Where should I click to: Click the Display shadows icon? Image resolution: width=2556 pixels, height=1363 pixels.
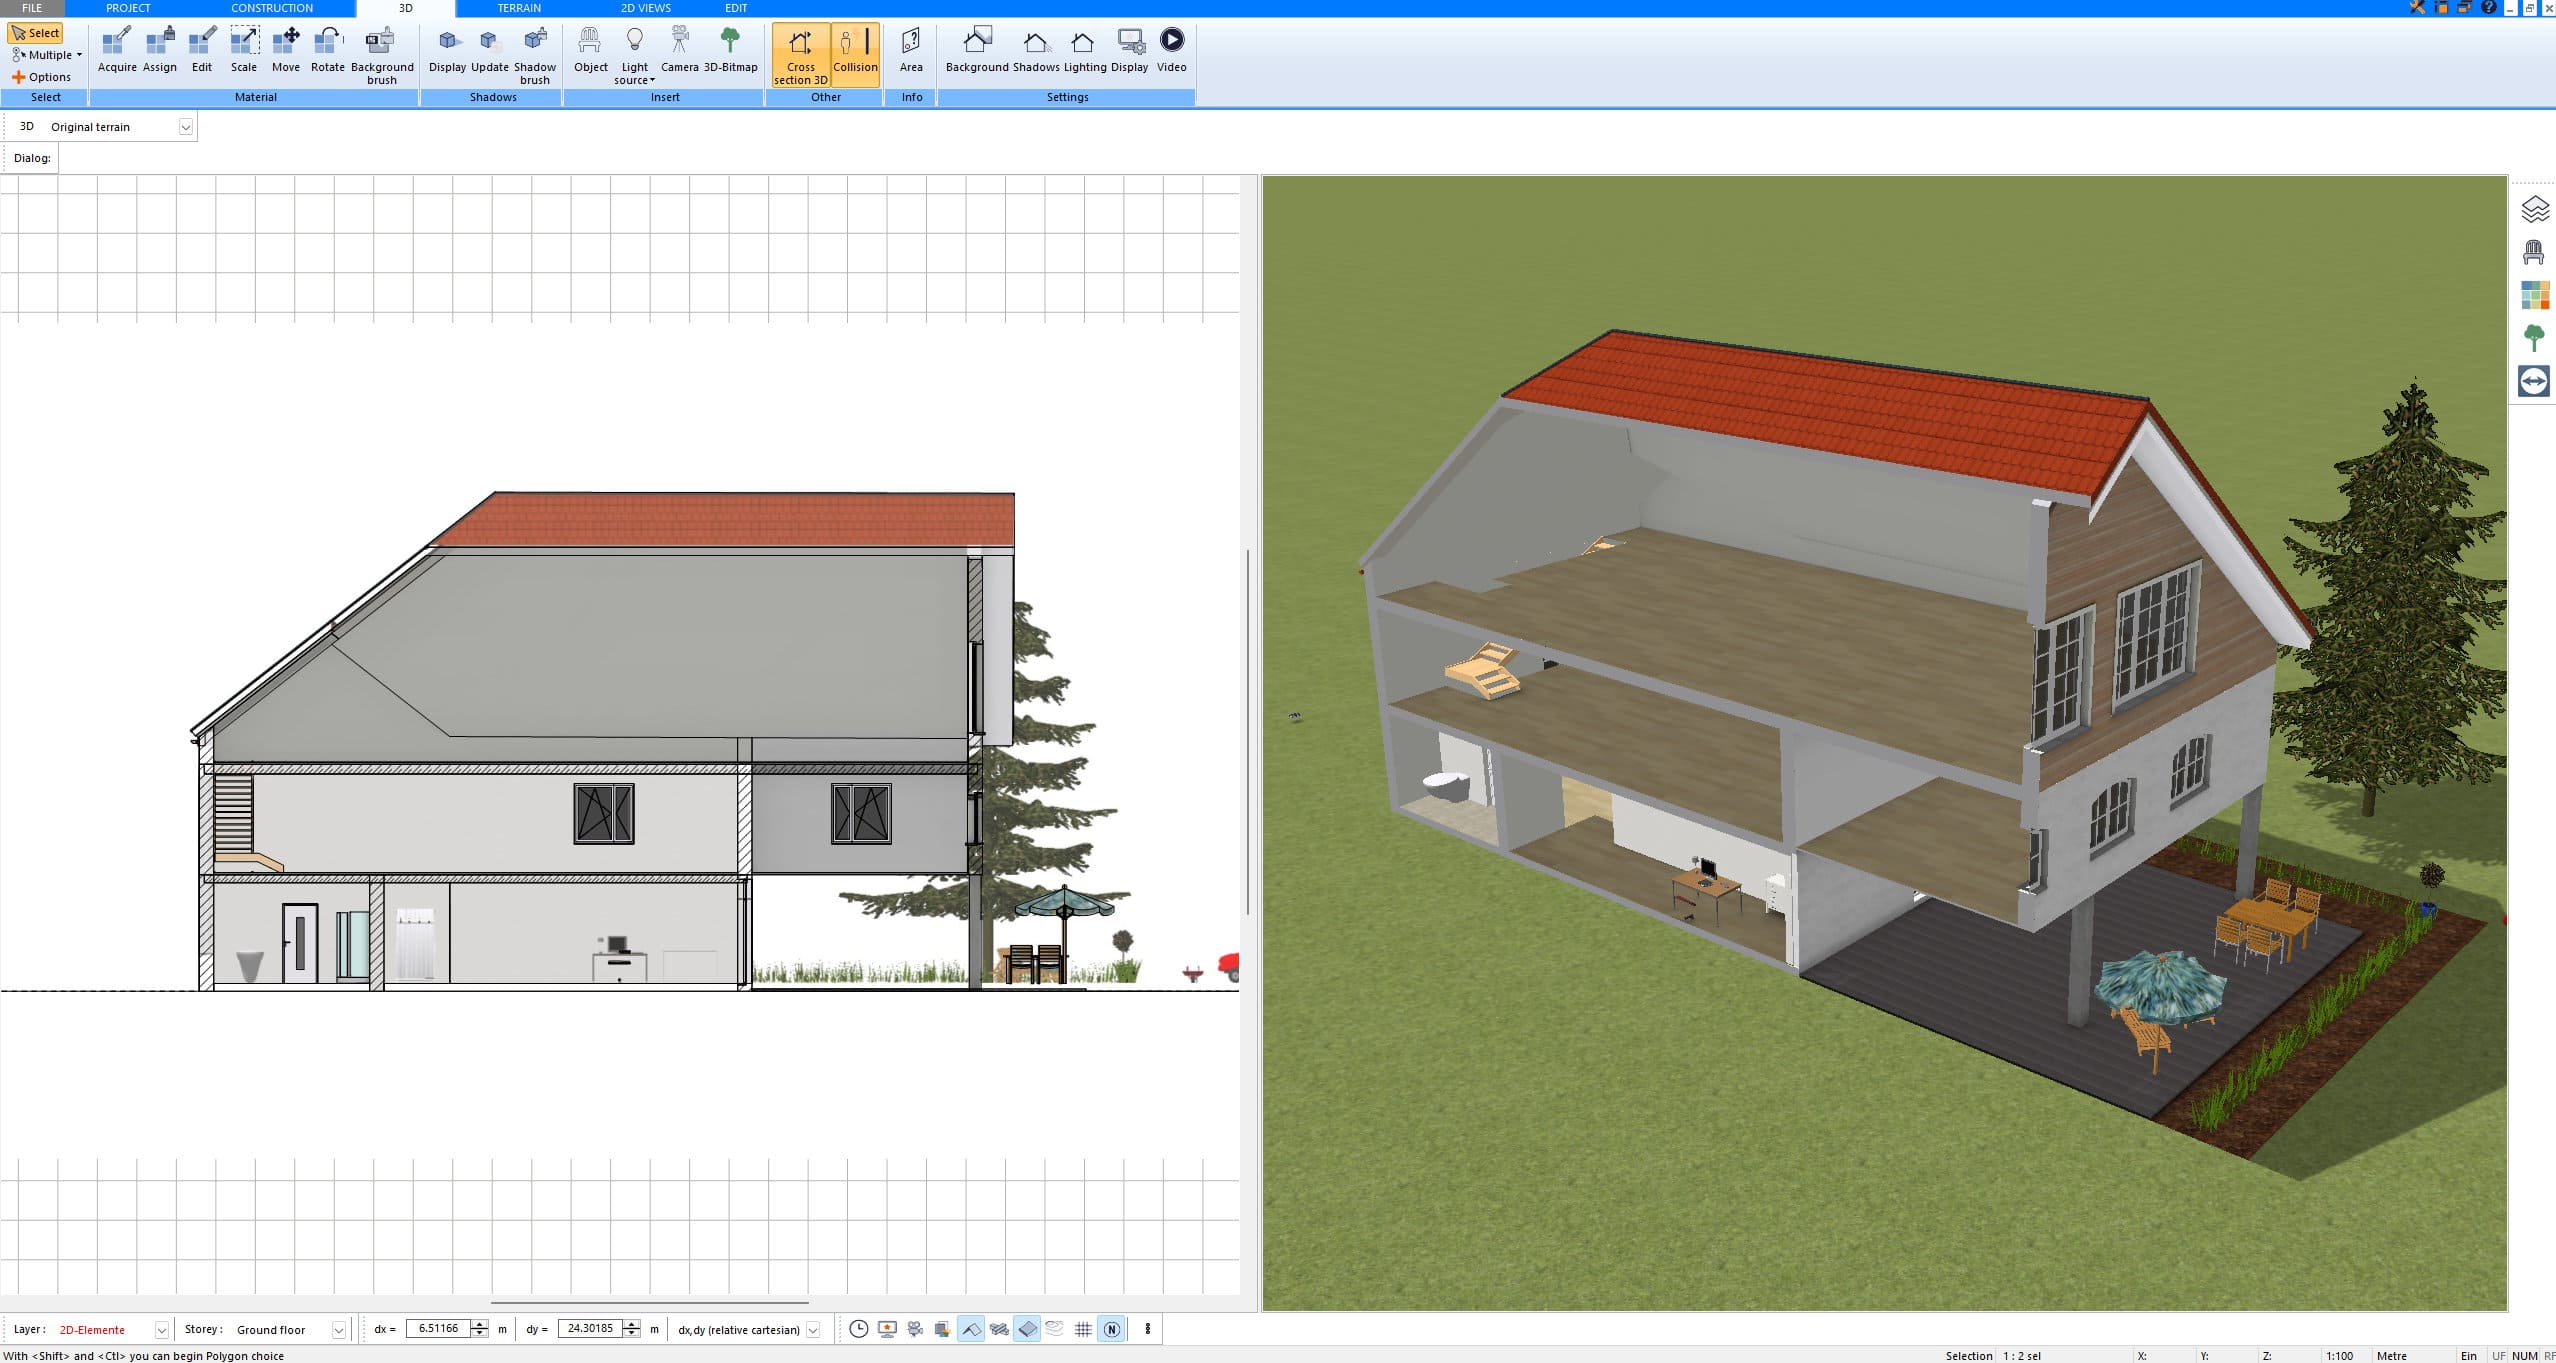click(448, 50)
